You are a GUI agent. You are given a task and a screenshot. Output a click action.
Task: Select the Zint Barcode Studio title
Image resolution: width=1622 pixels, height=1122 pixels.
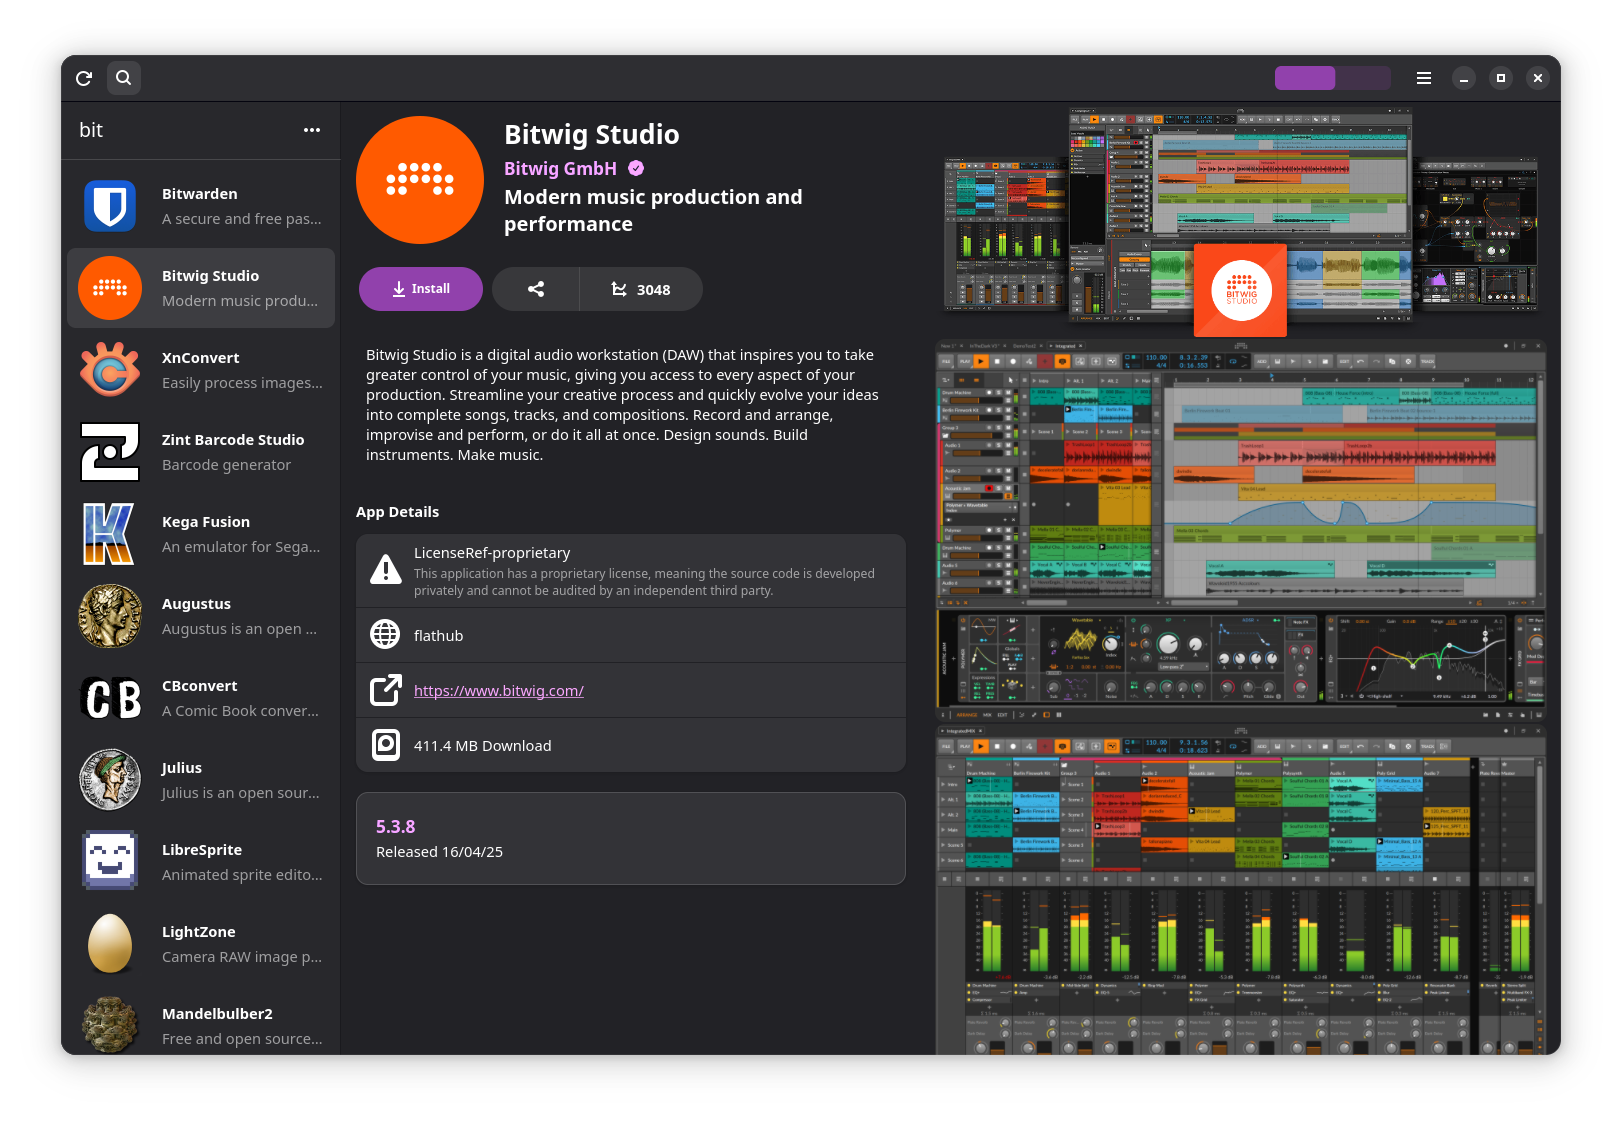233,440
